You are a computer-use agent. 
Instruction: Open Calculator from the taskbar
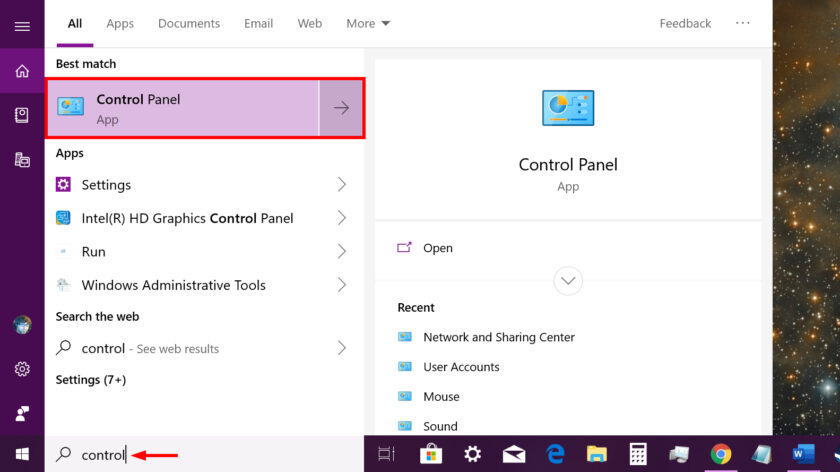pos(638,454)
